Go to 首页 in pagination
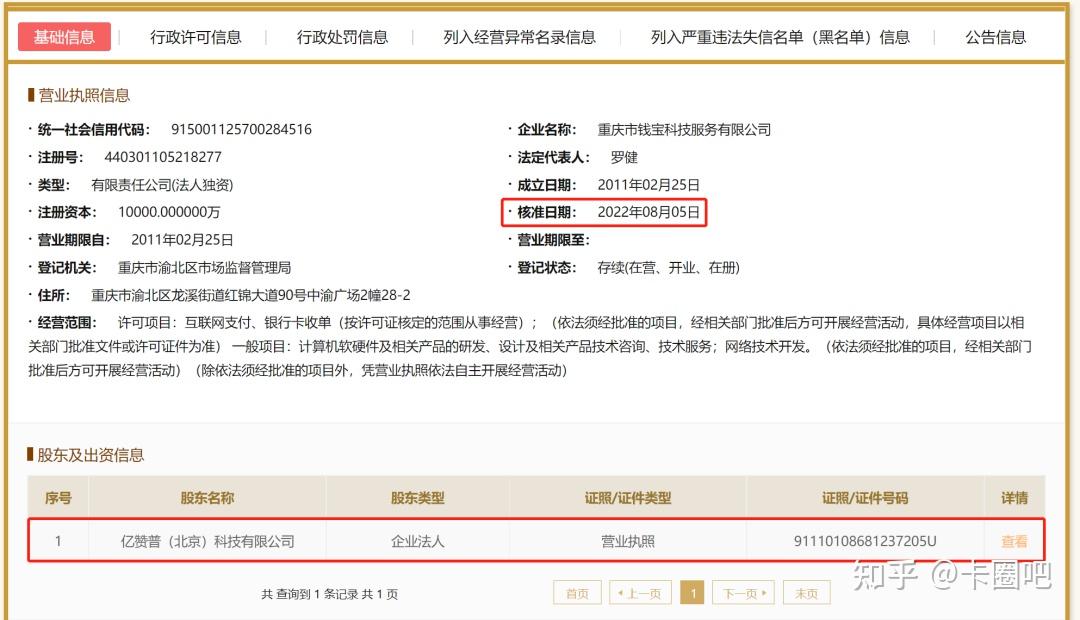 coord(577,593)
